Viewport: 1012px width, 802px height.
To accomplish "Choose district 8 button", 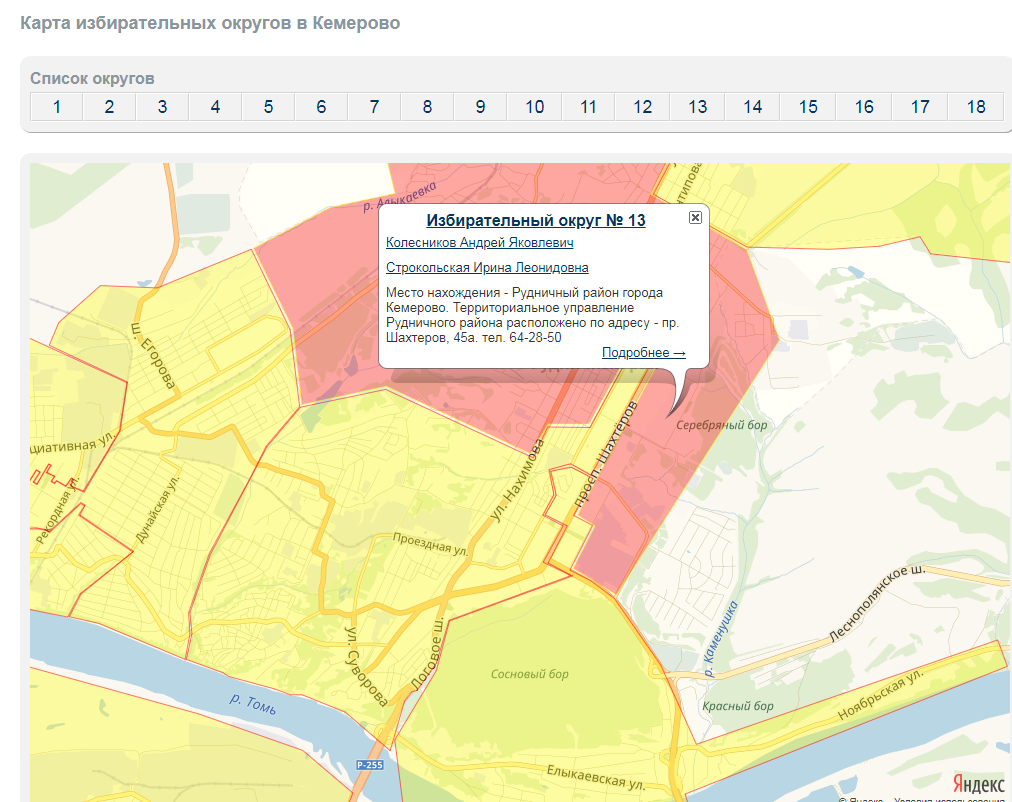I will click(x=427, y=107).
